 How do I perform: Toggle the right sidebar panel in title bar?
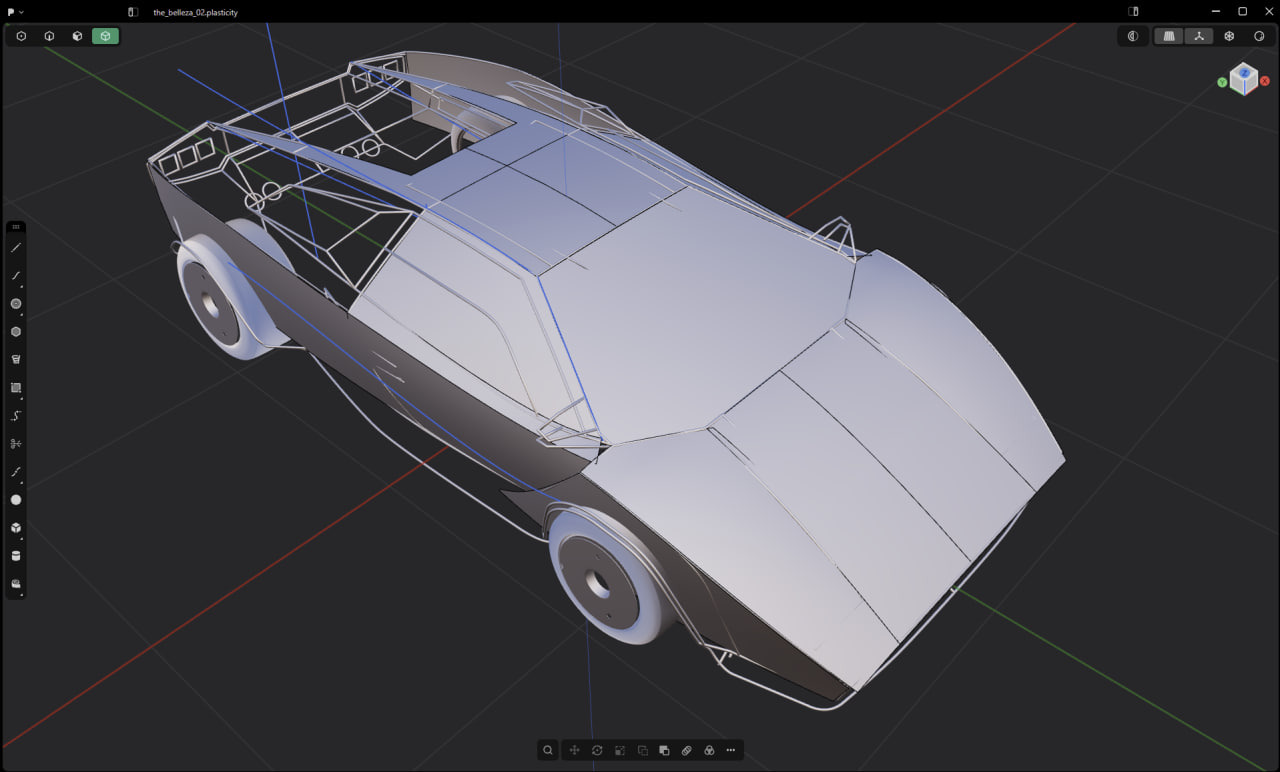(x=1133, y=12)
